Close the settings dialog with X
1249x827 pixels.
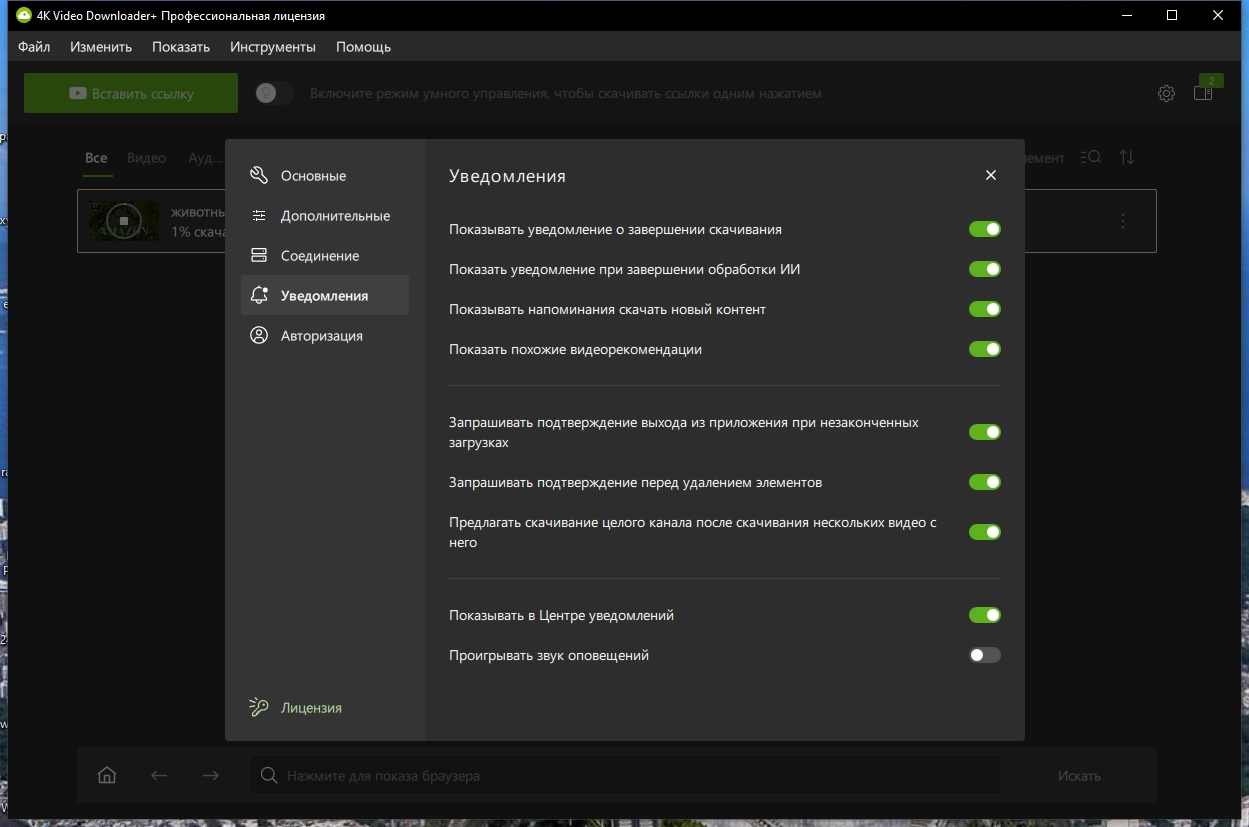991,175
